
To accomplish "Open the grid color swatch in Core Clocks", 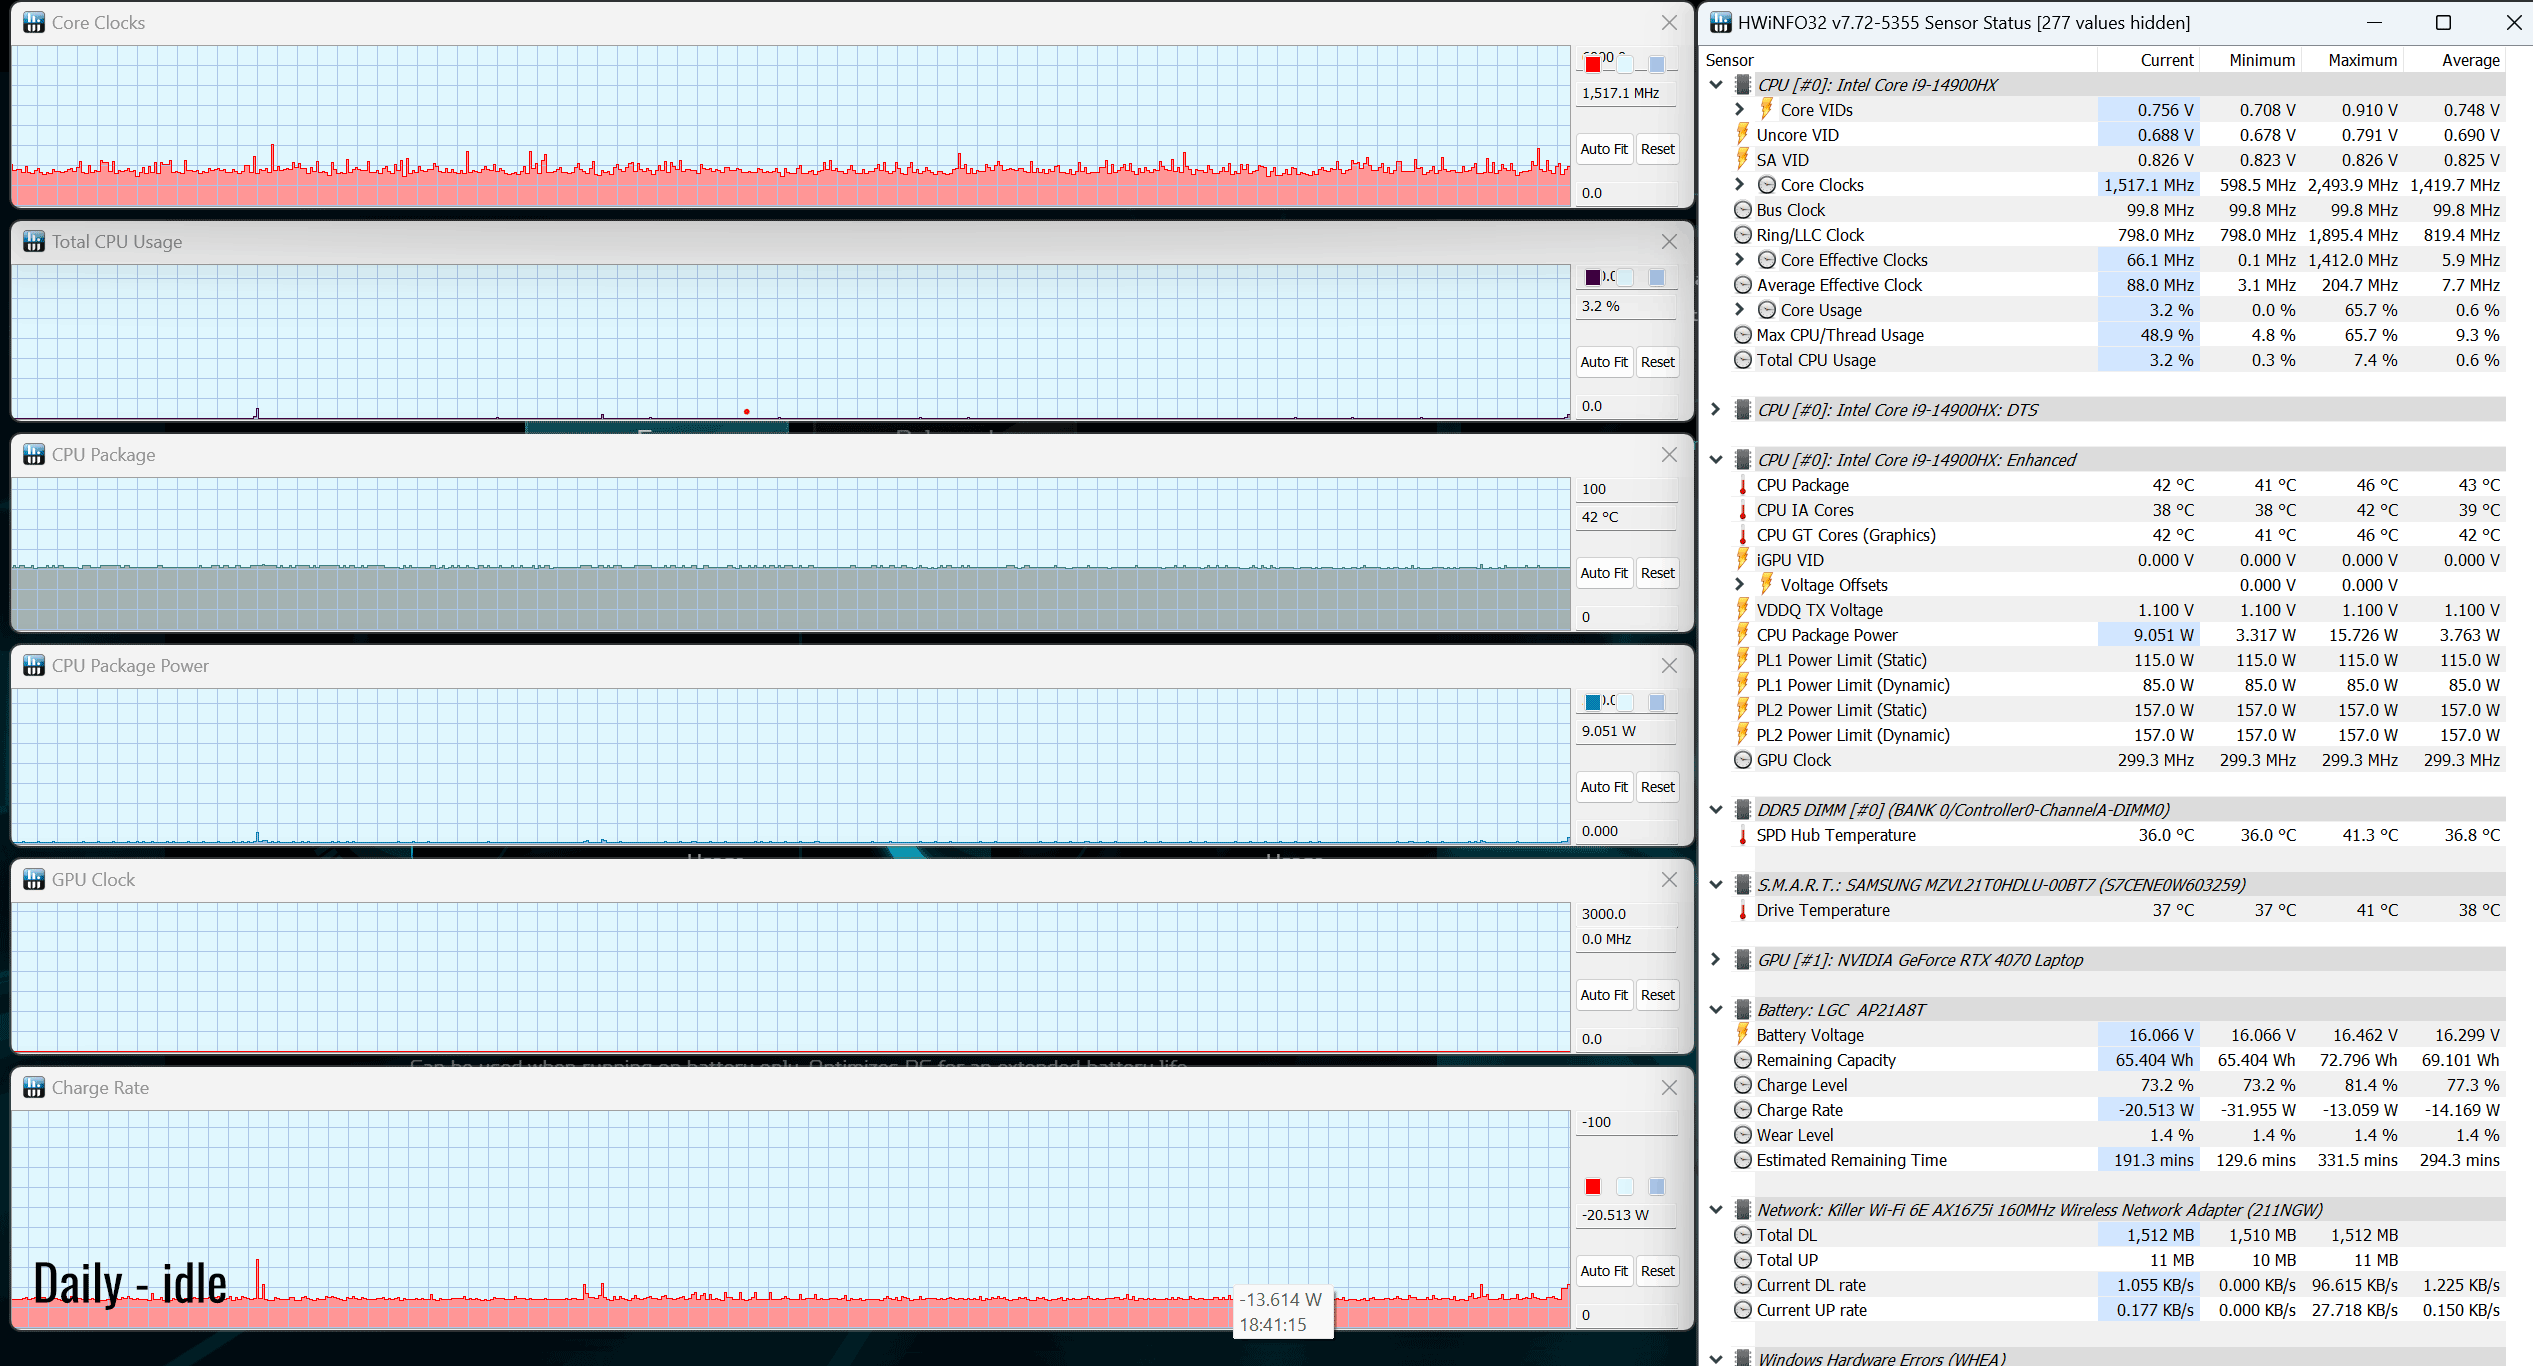I will coord(1657,64).
